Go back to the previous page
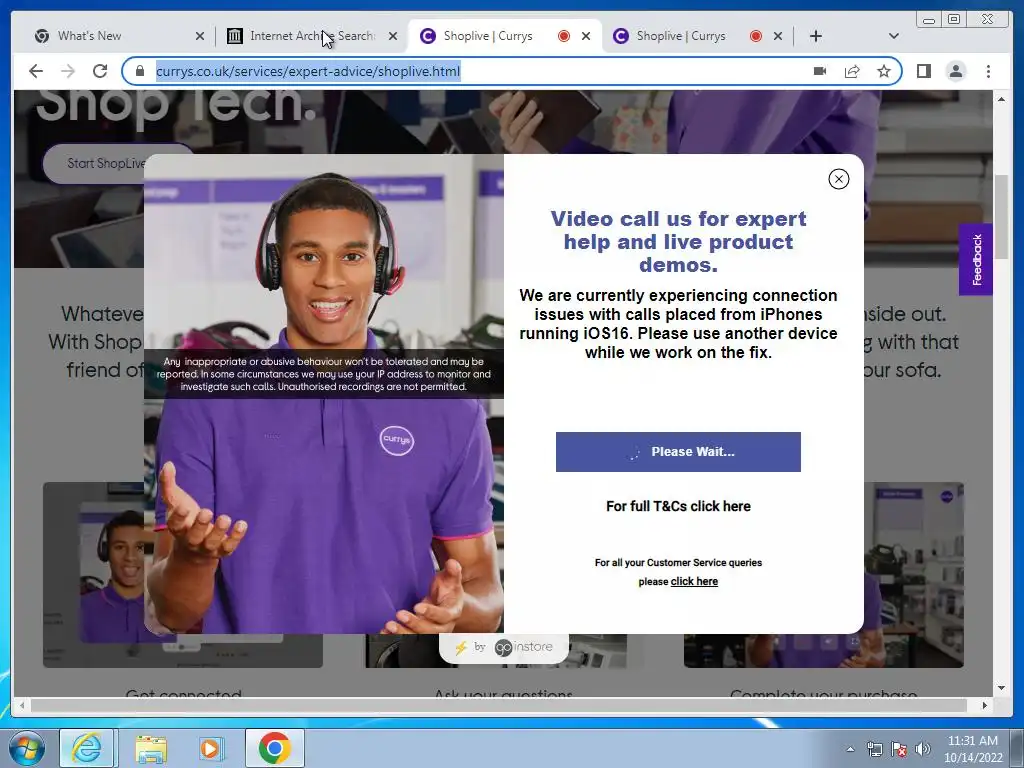The width and height of the screenshot is (1024, 768). (36, 71)
